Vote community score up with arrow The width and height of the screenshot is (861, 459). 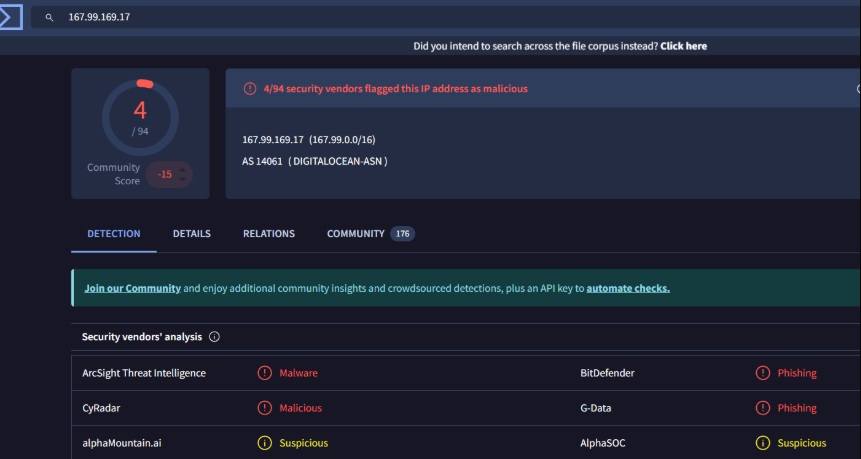pyautogui.click(x=182, y=170)
